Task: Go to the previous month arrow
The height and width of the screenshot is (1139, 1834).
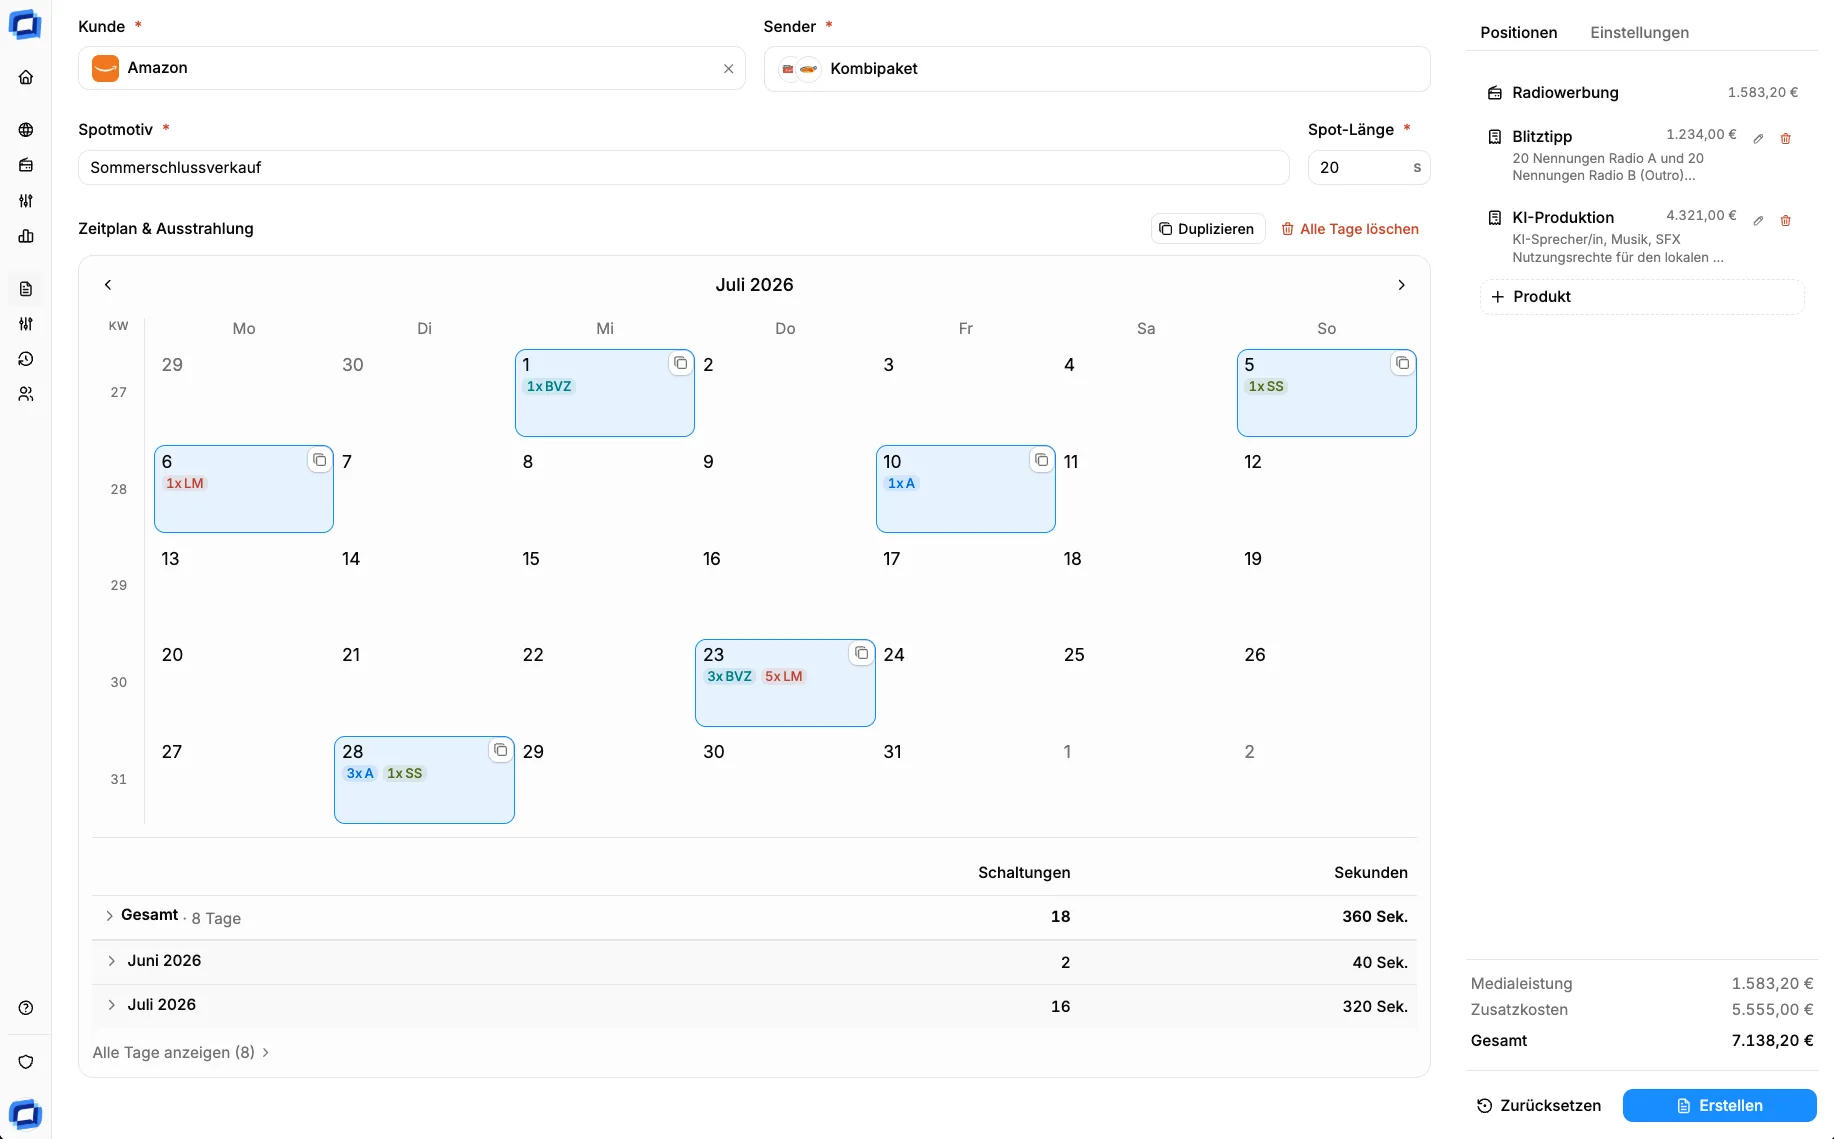Action: (108, 285)
